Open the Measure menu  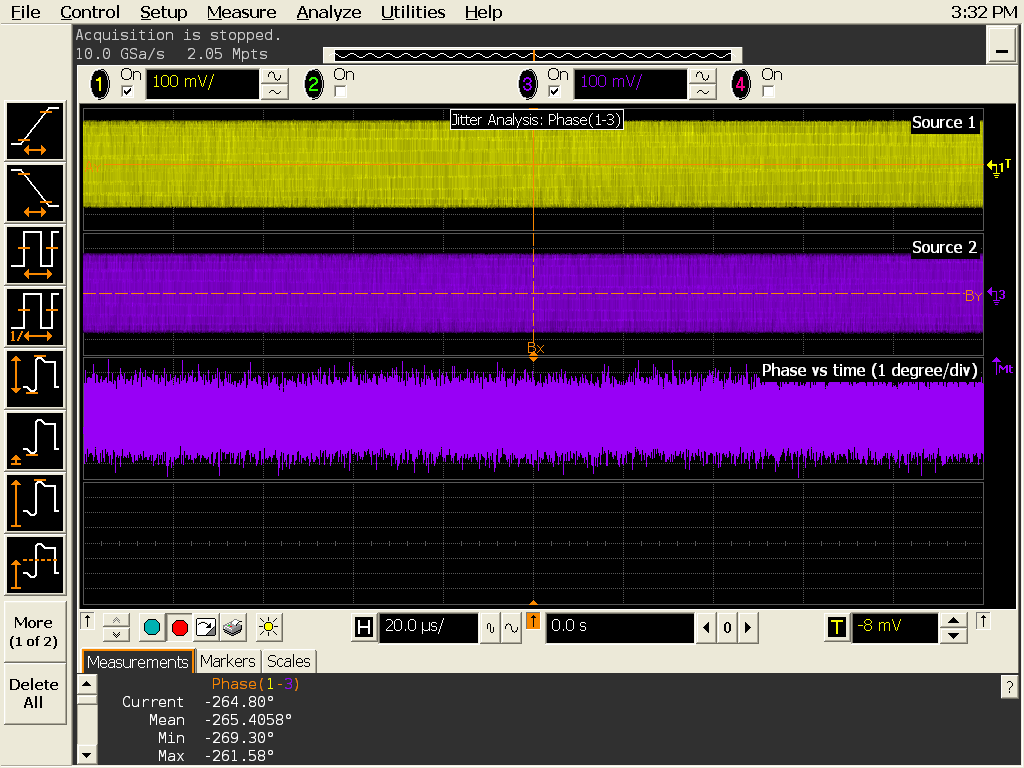click(242, 12)
